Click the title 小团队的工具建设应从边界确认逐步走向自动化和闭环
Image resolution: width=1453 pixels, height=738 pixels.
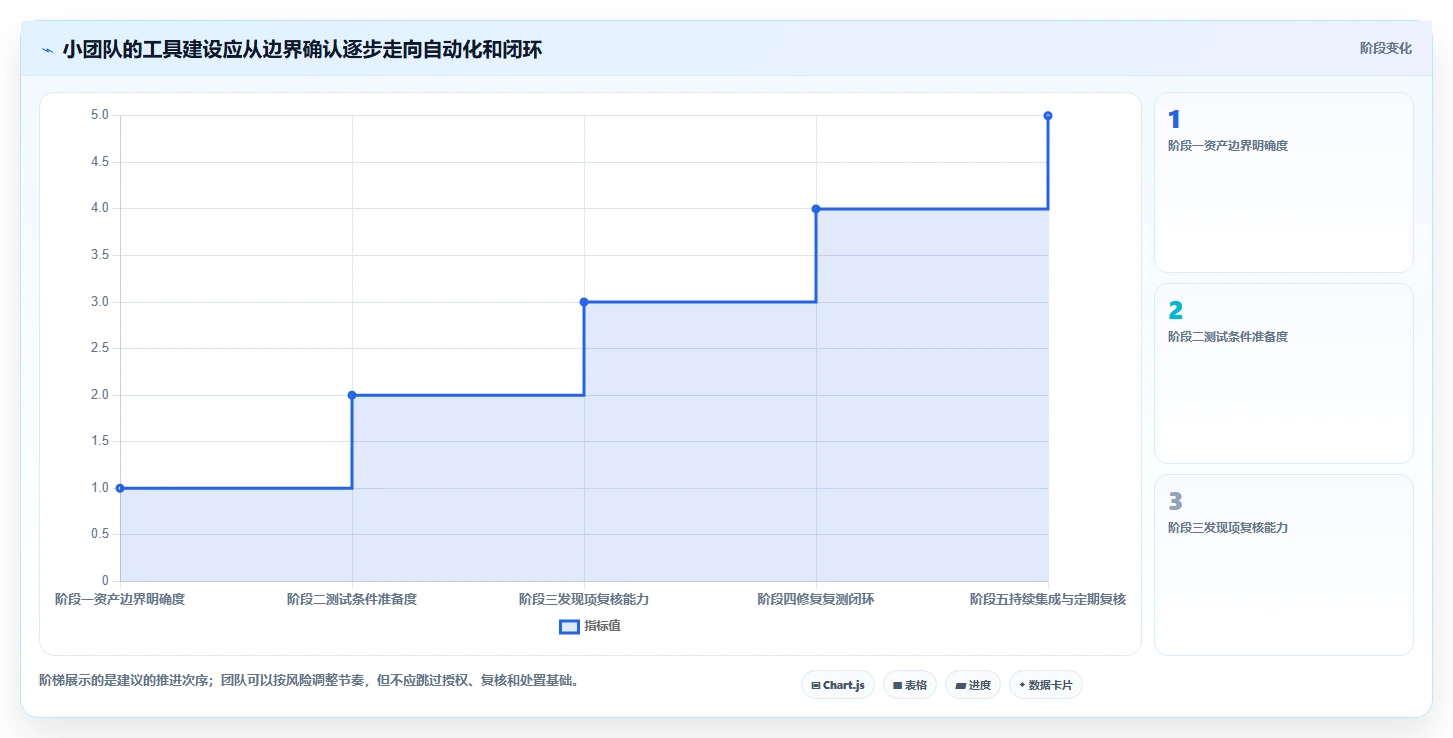click(302, 49)
